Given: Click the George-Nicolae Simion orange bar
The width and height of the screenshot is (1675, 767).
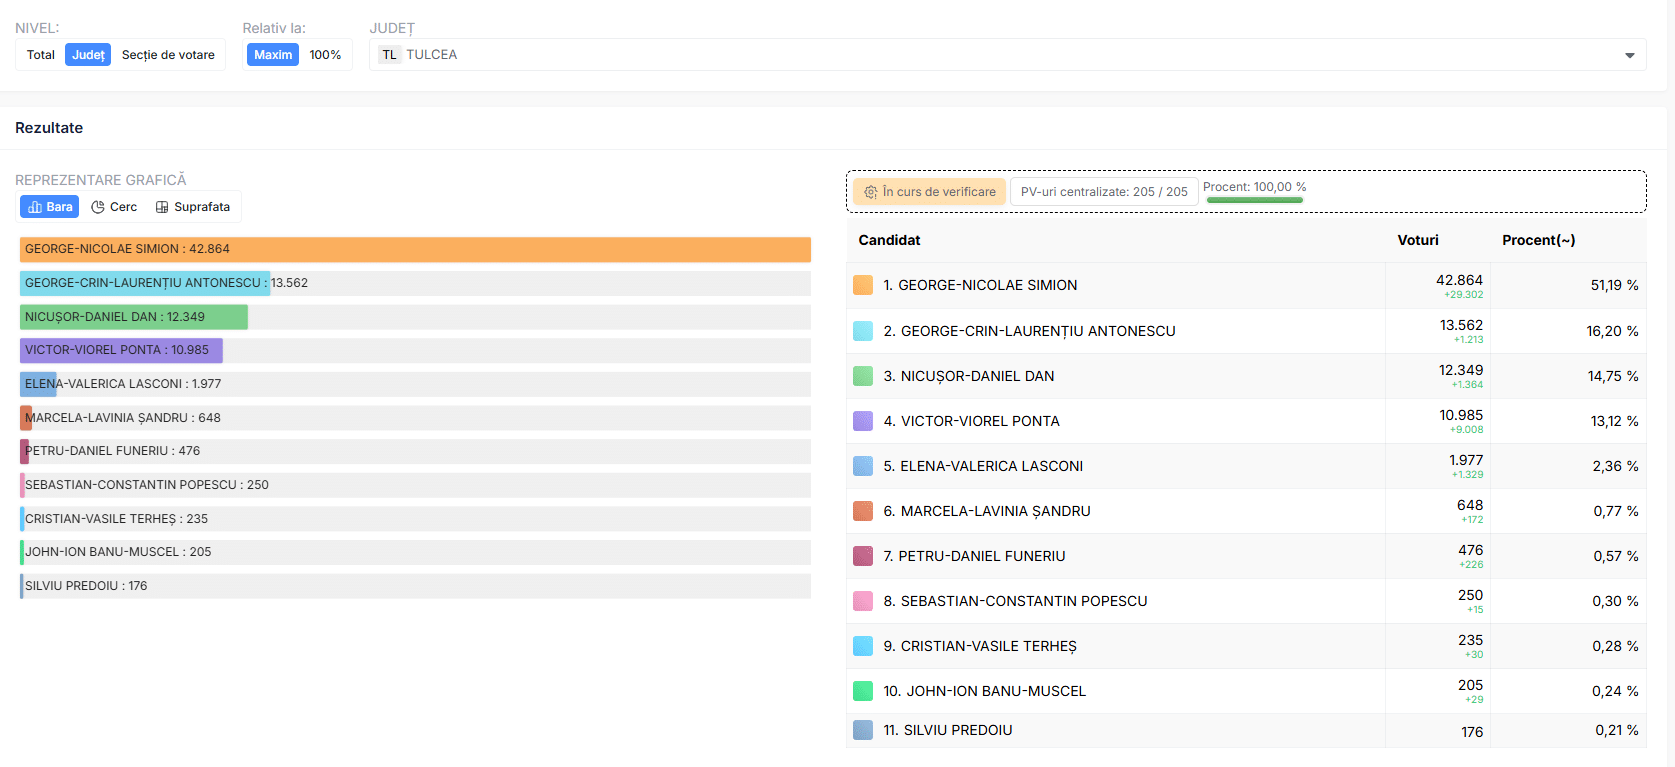Looking at the screenshot, I should (x=415, y=249).
